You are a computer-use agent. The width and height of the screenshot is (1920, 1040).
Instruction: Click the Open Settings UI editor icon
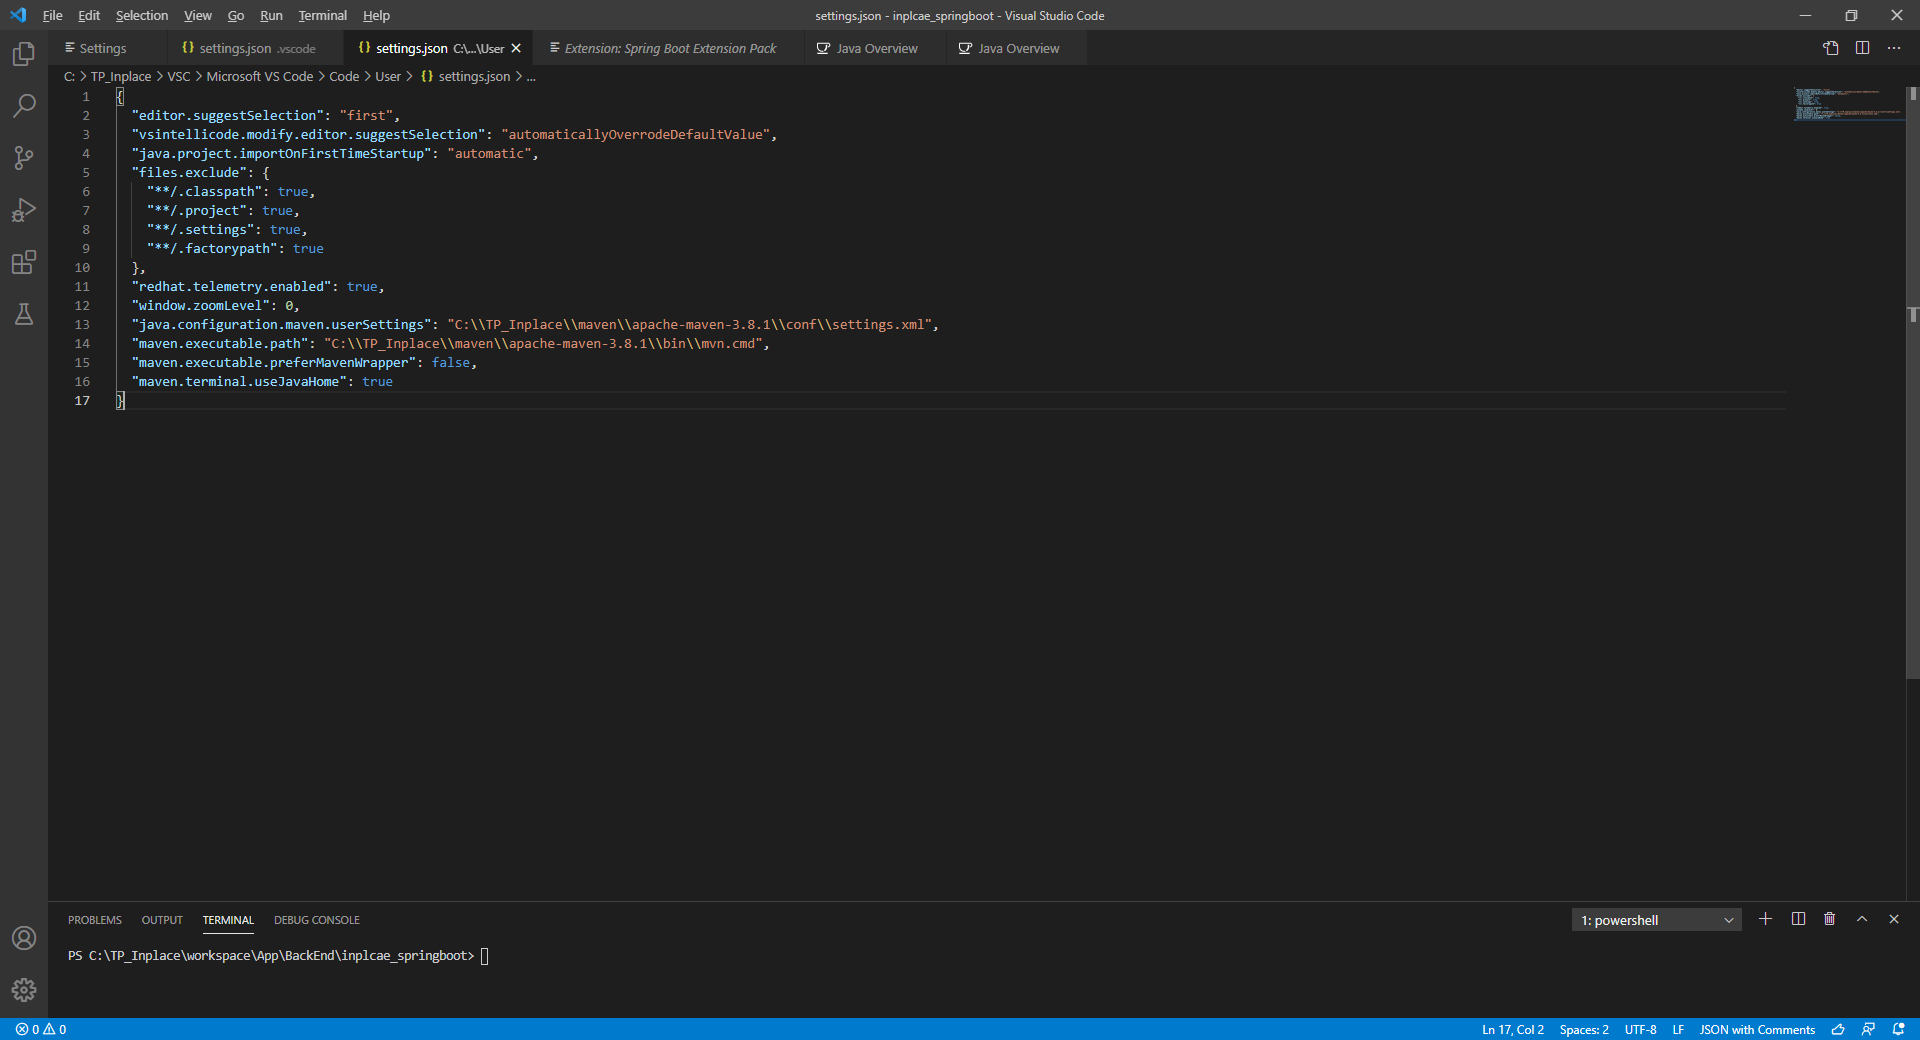pos(1830,48)
